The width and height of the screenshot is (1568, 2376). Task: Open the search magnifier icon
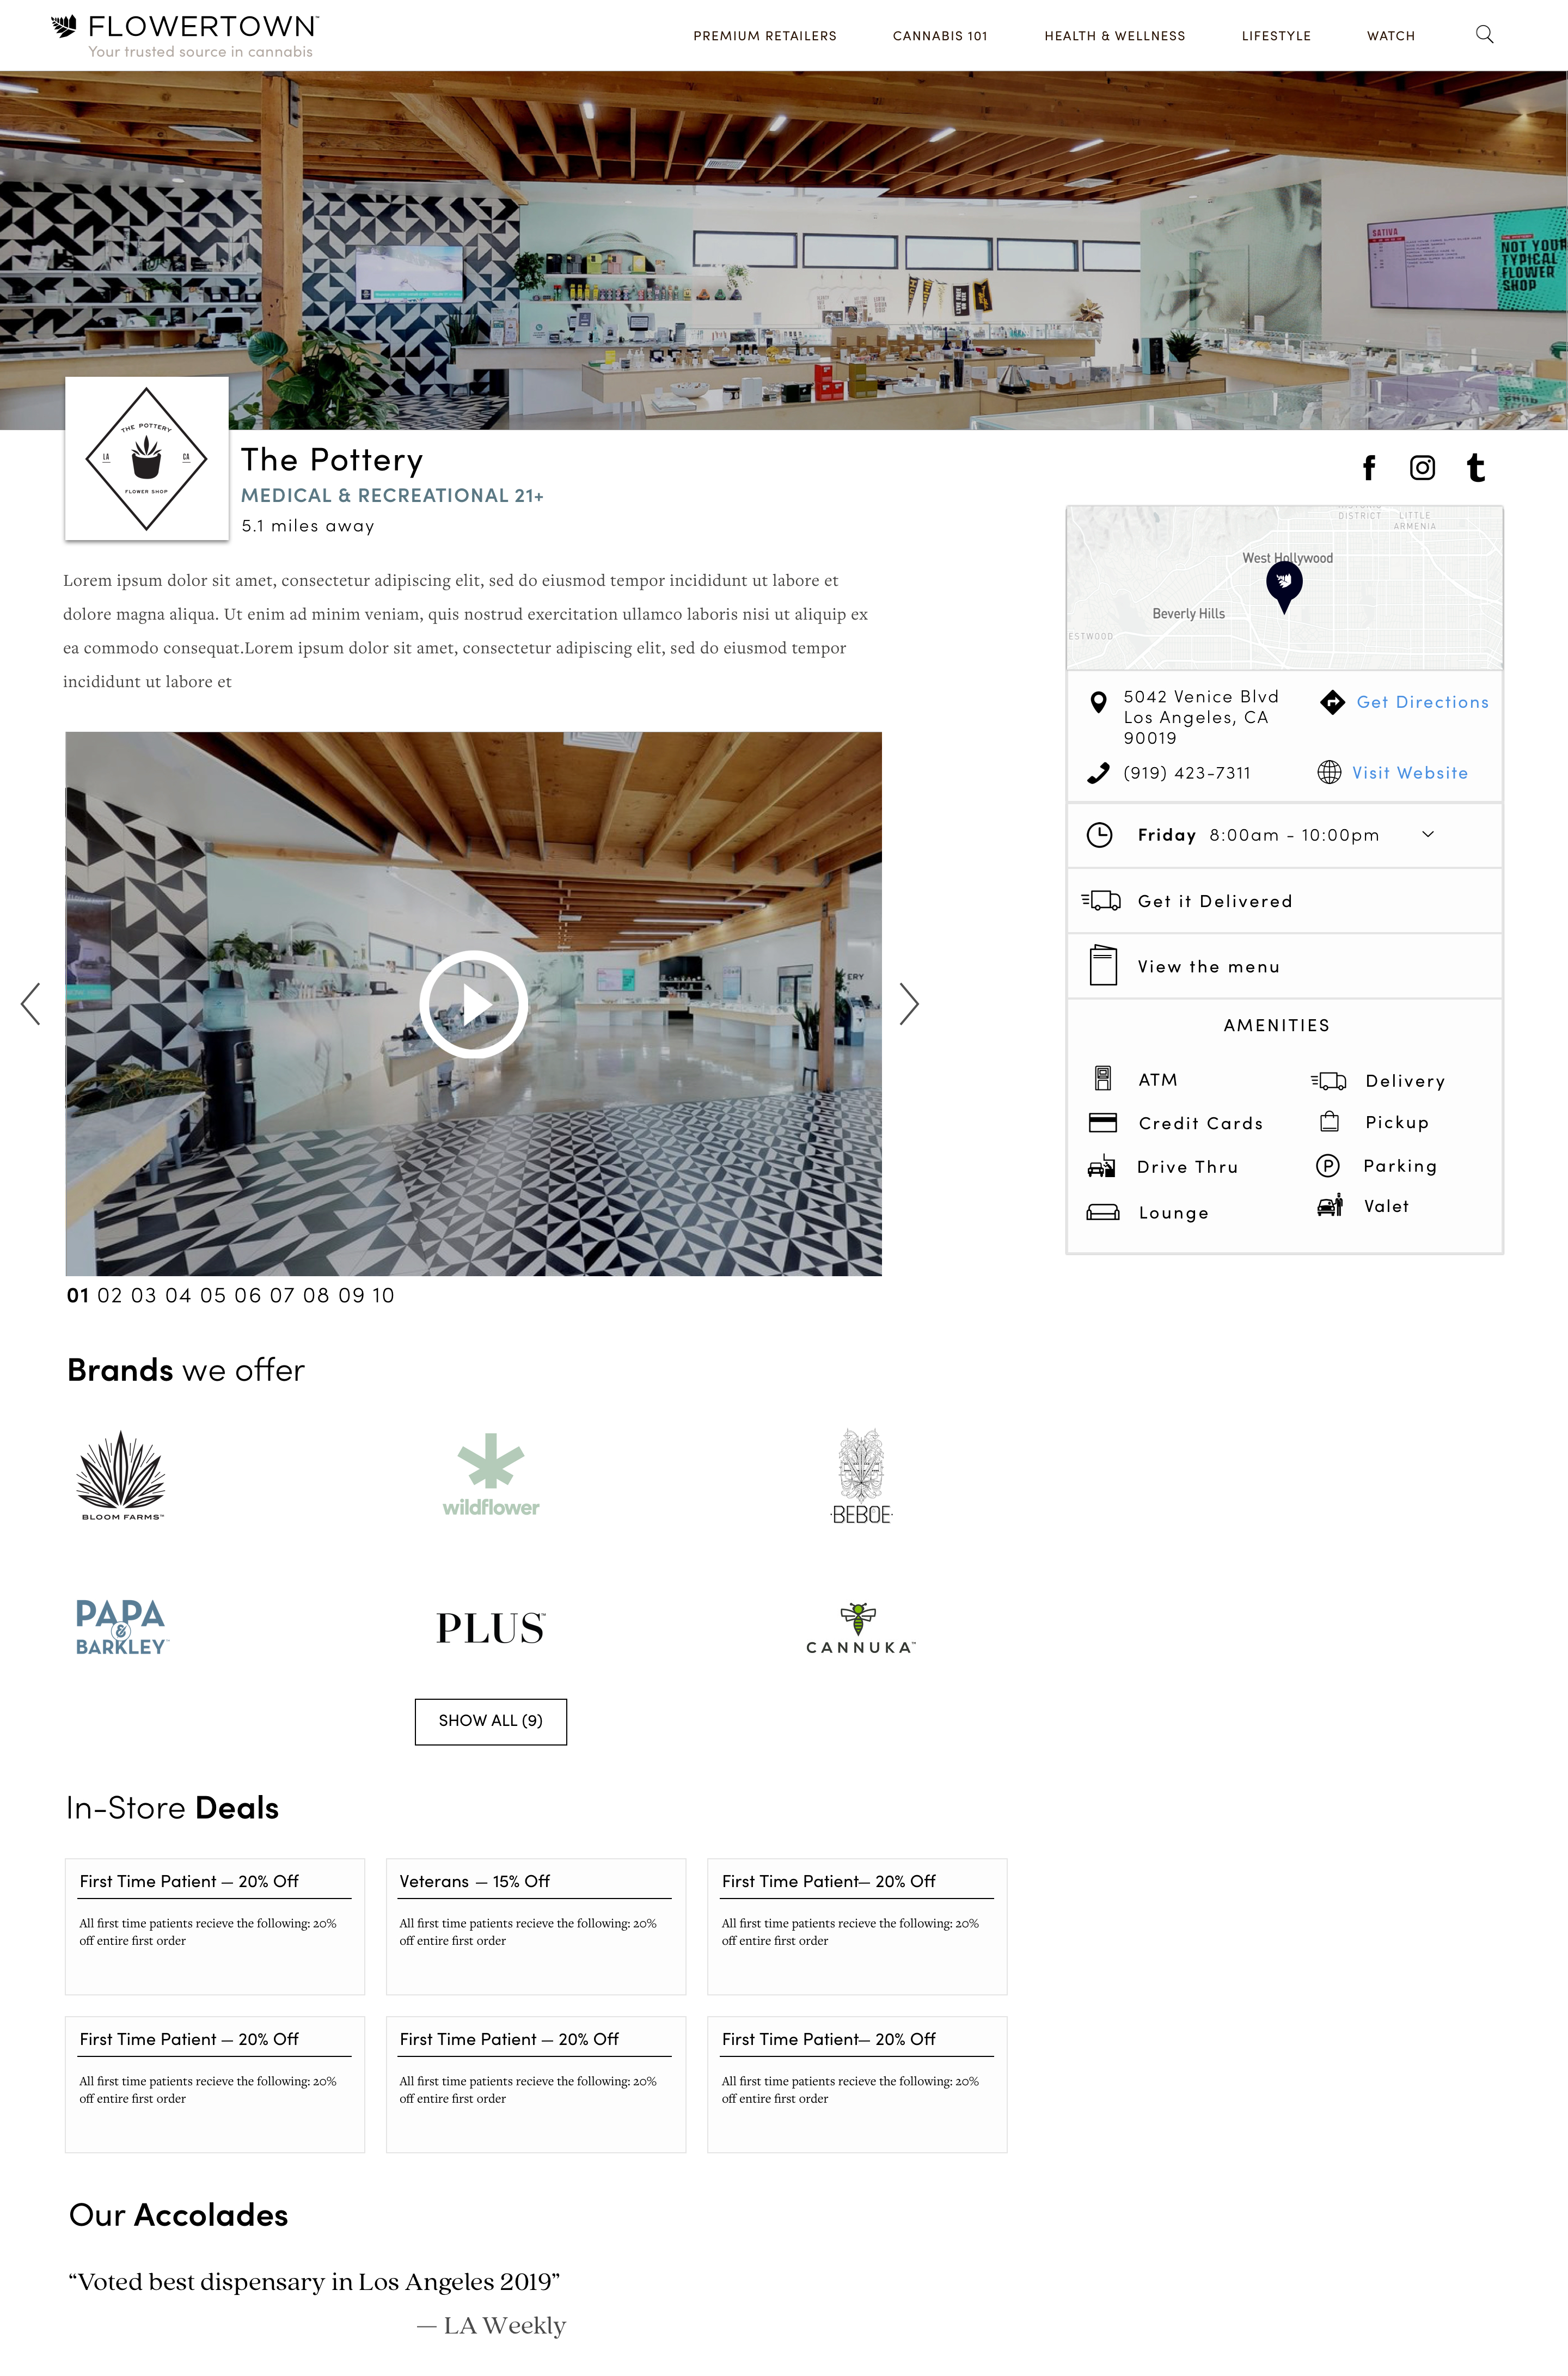tap(1484, 35)
